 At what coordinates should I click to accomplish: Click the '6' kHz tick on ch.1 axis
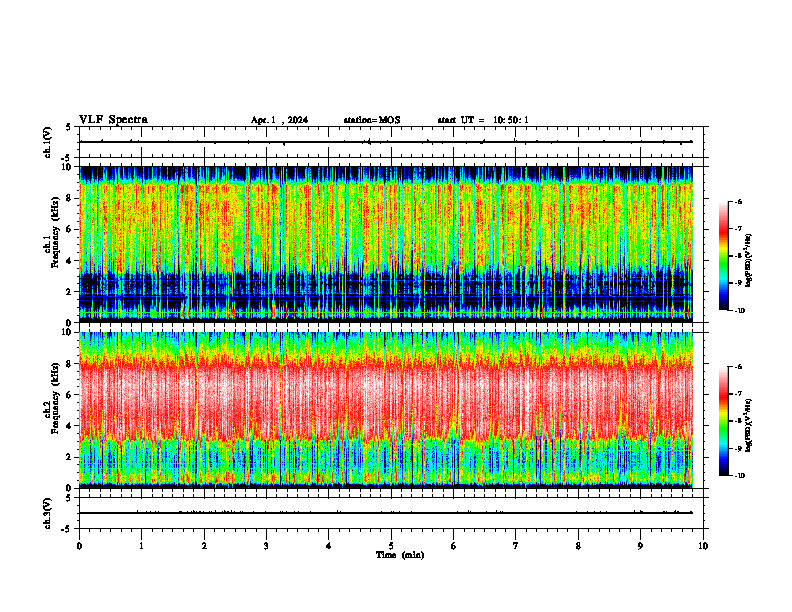tap(70, 229)
